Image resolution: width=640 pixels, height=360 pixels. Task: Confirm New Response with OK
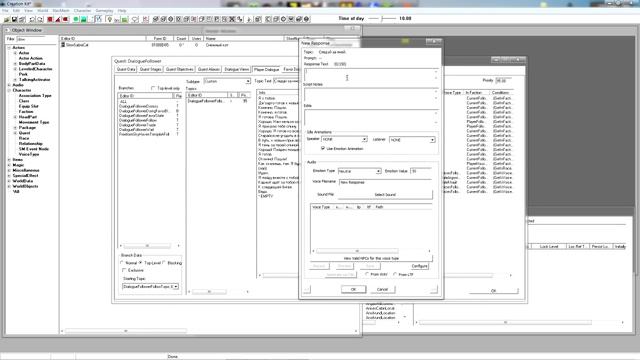click(x=353, y=289)
